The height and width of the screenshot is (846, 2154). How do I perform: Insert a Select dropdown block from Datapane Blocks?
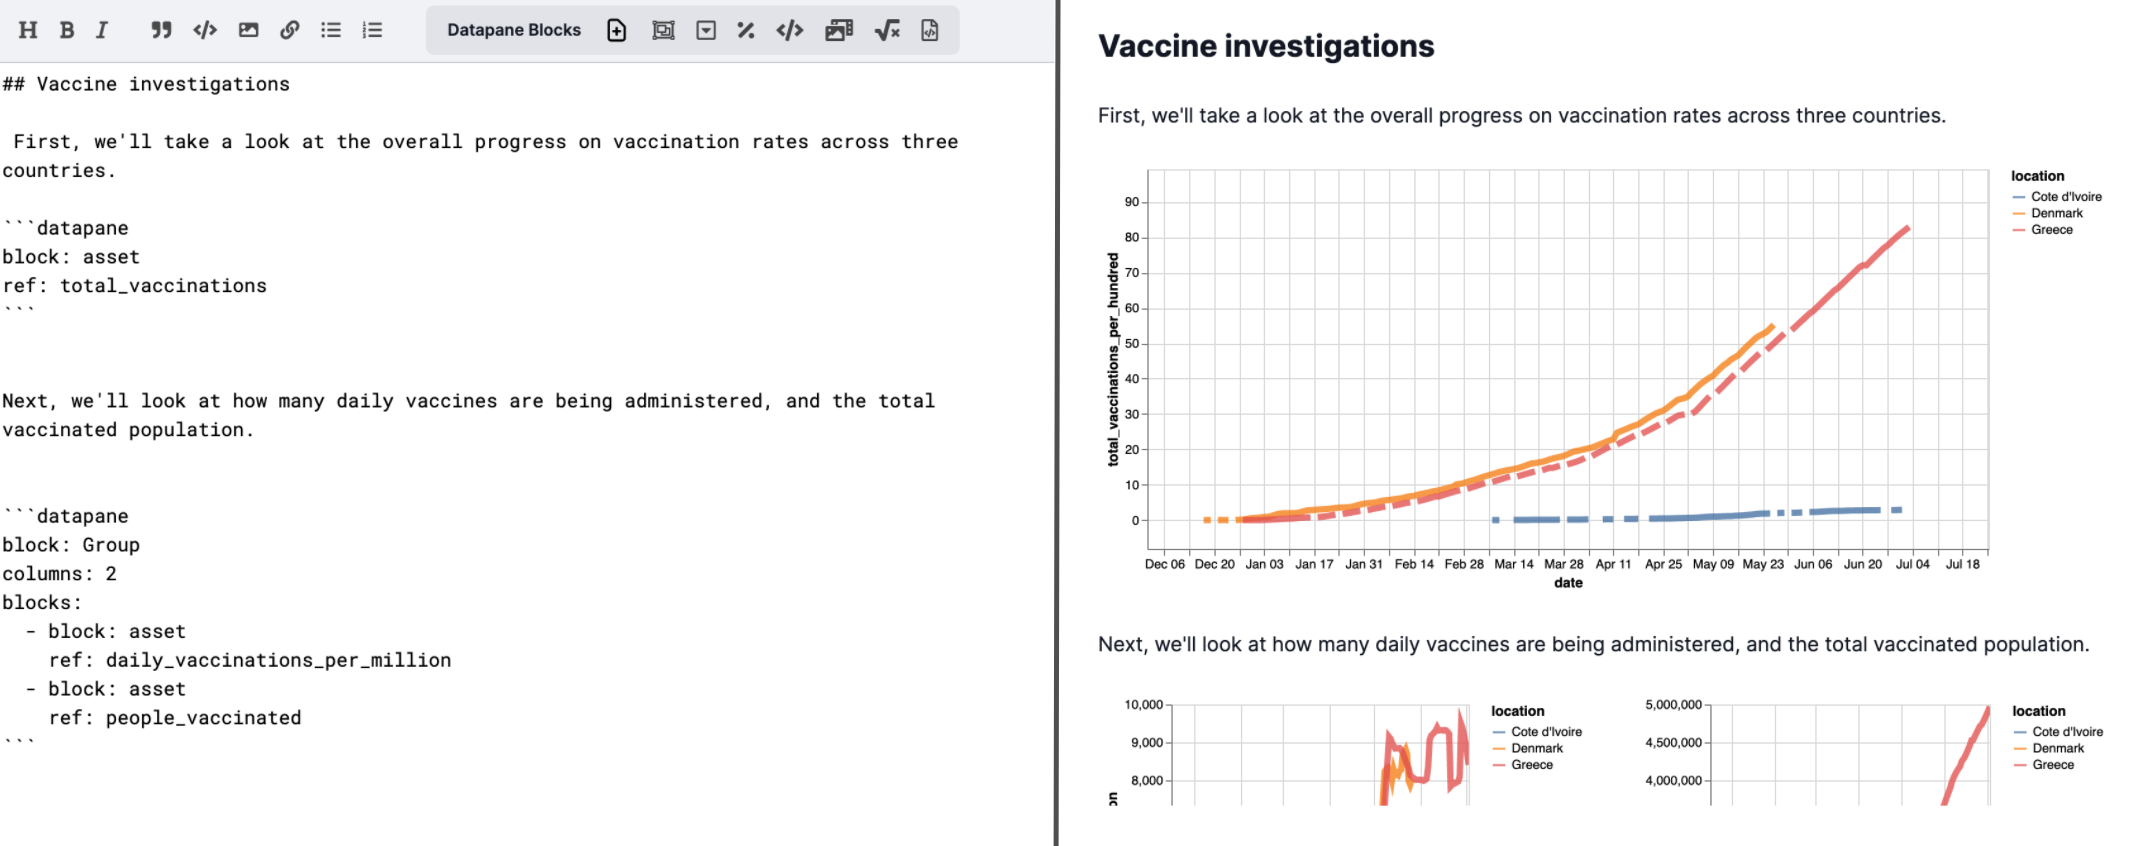click(706, 30)
